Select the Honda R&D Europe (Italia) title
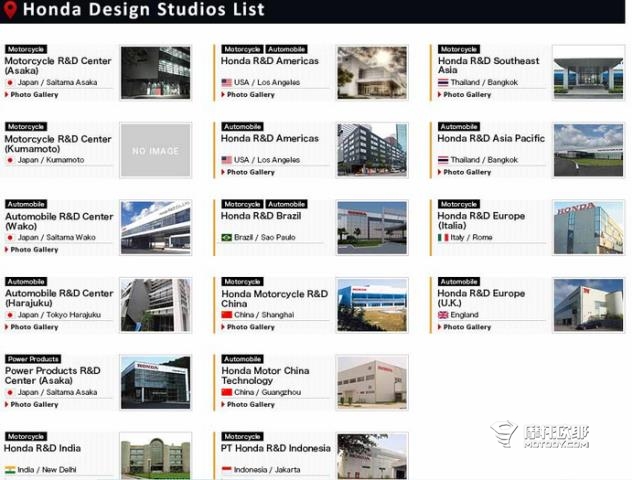 tap(481, 220)
